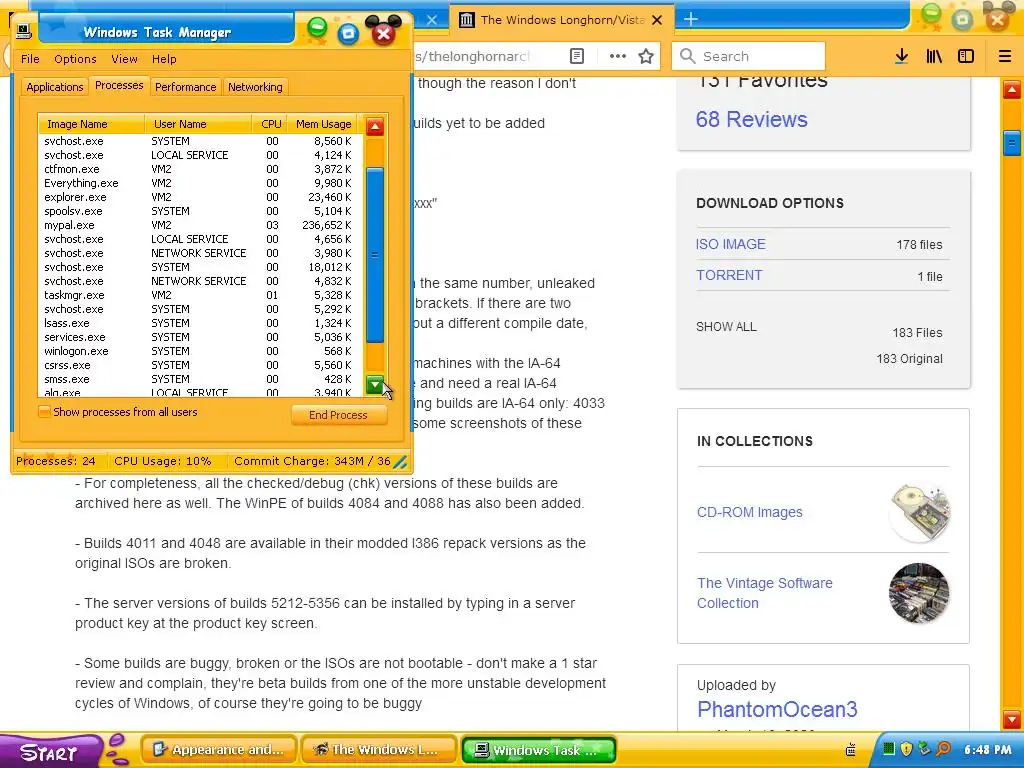Select the smss.exe process row
The height and width of the screenshot is (768, 1024).
[x=199, y=379]
